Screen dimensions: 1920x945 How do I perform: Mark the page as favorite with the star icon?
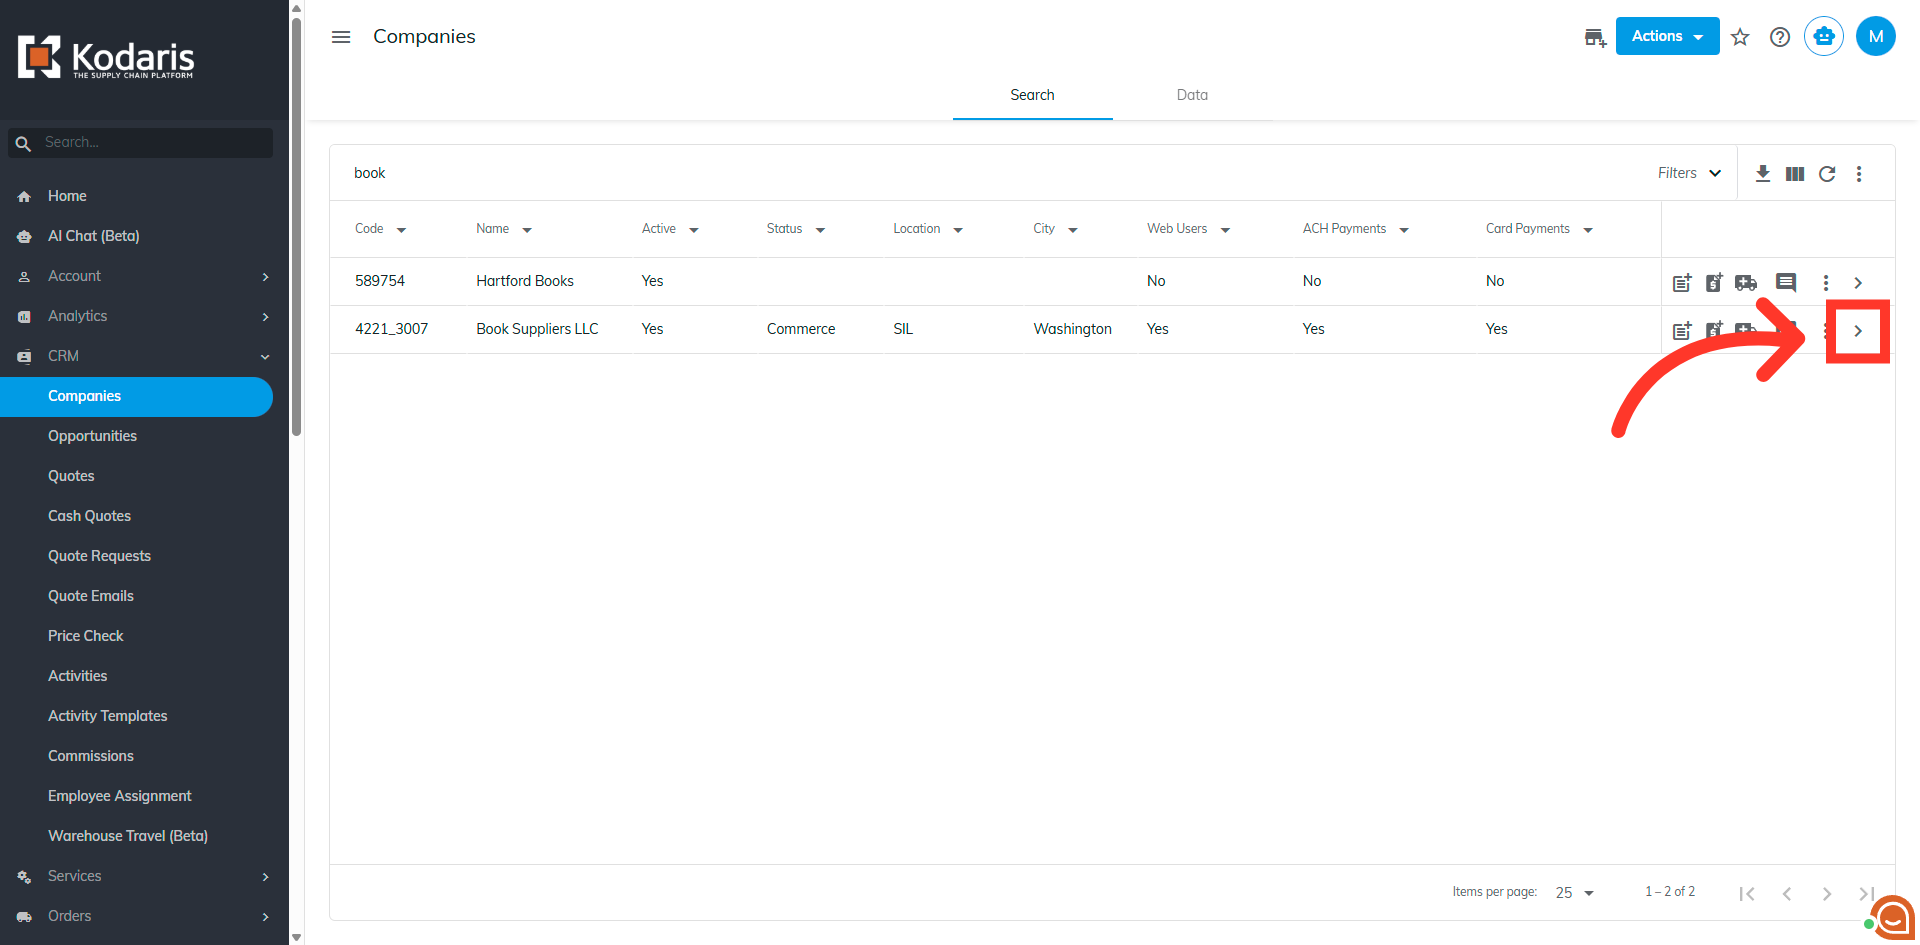tap(1740, 37)
